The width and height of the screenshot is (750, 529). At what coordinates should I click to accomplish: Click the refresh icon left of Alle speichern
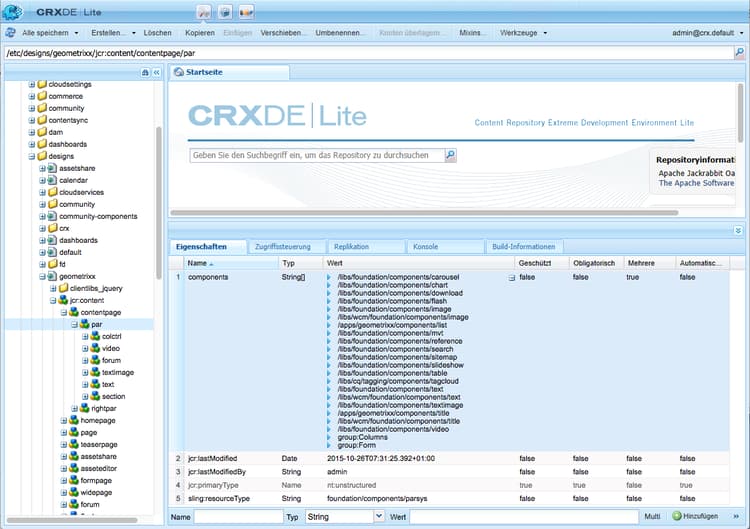[x=11, y=33]
